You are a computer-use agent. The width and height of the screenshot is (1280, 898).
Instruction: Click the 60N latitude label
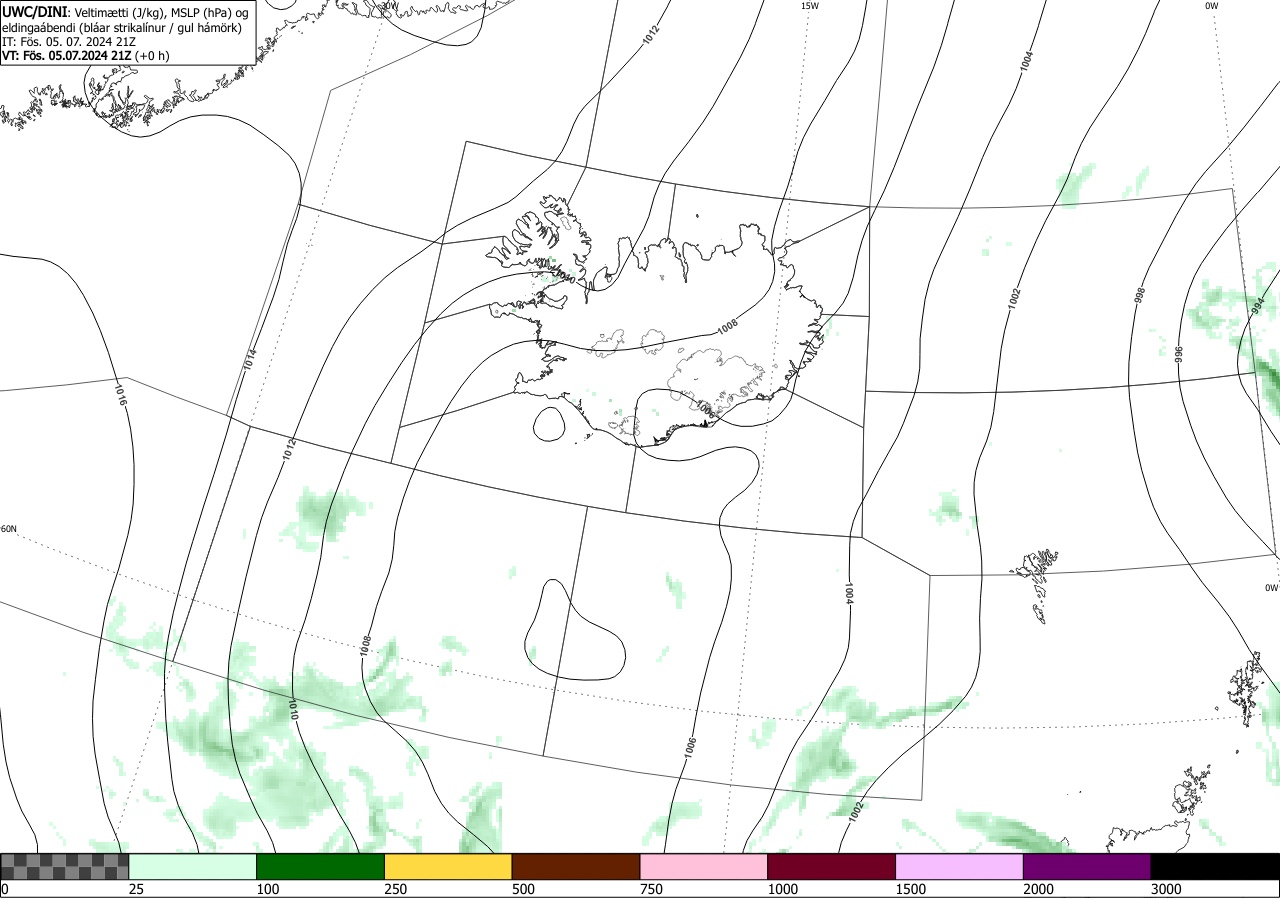9,529
